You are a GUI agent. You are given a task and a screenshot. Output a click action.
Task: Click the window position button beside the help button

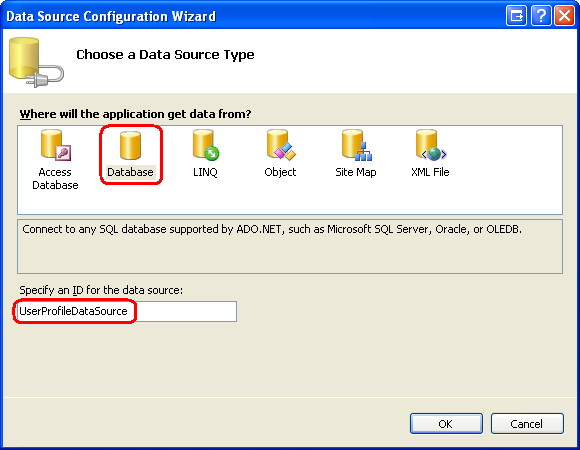(516, 16)
